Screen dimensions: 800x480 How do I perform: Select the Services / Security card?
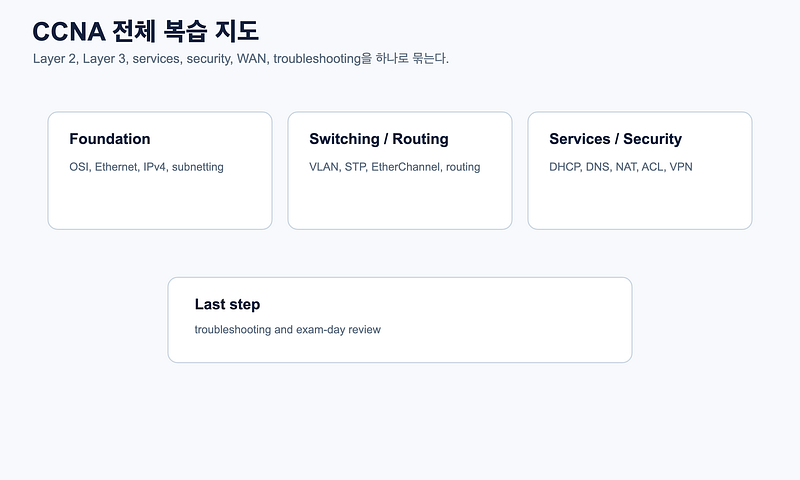click(x=640, y=170)
